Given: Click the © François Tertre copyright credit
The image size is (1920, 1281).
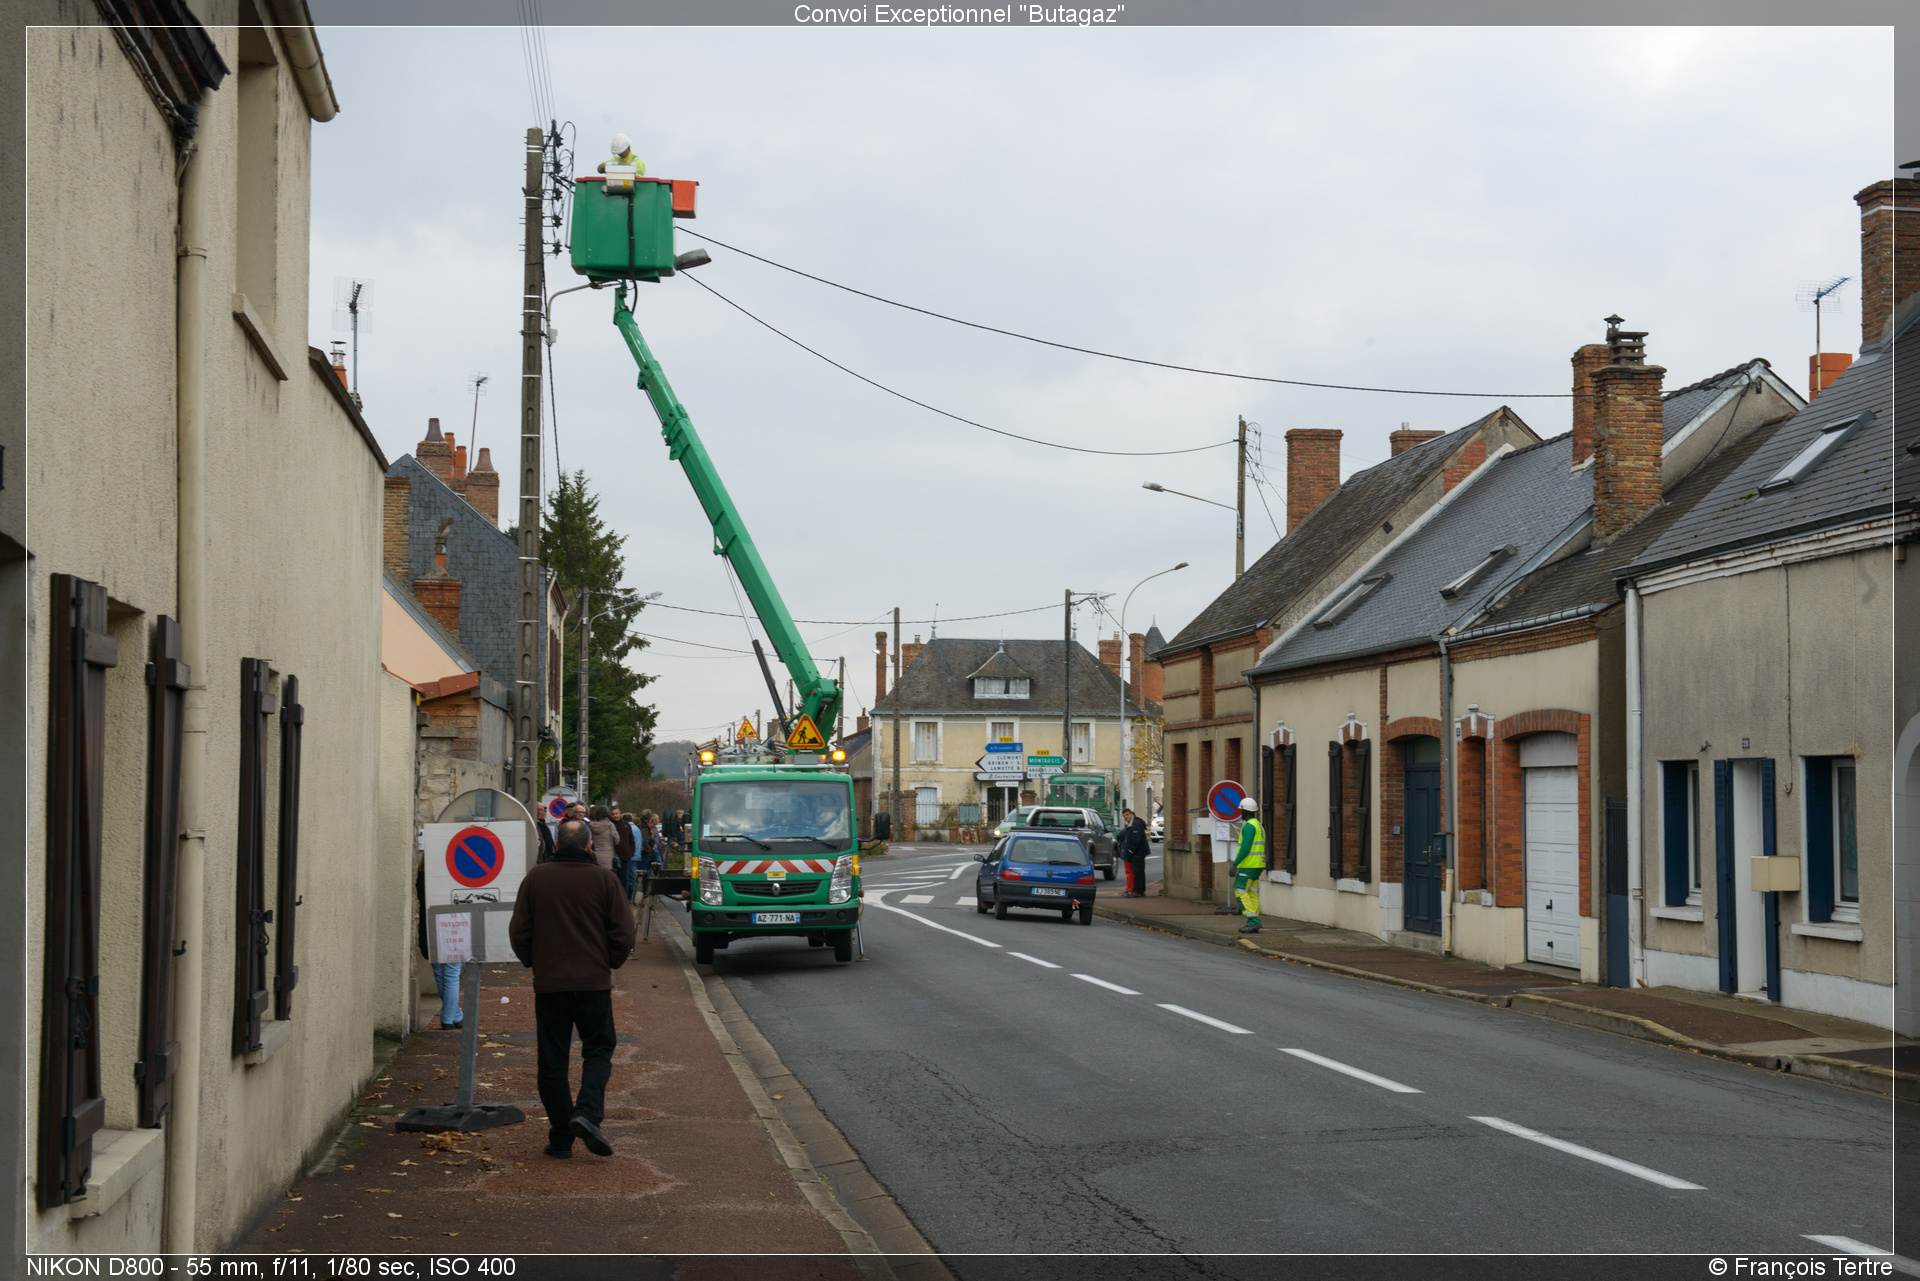Looking at the screenshot, I should tap(1800, 1267).
